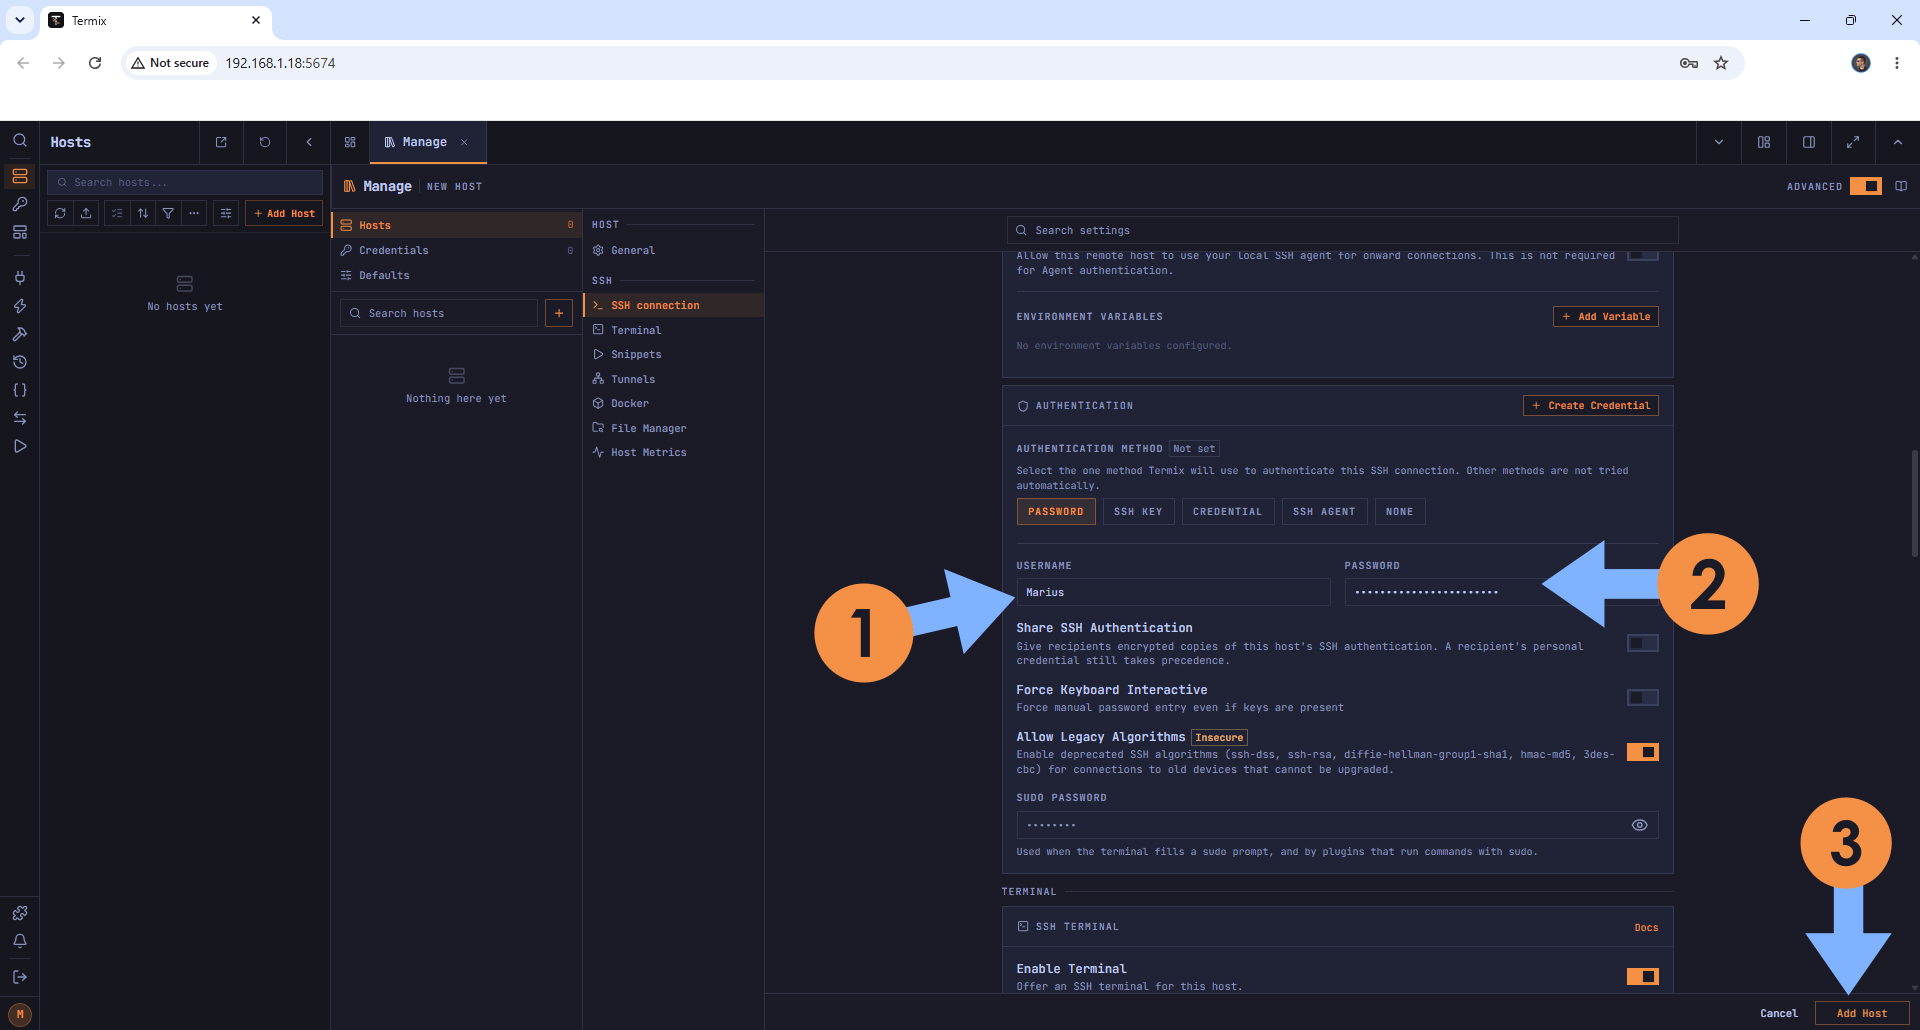Click the play triangle sidebar icon
The height and width of the screenshot is (1030, 1920).
coord(20,446)
